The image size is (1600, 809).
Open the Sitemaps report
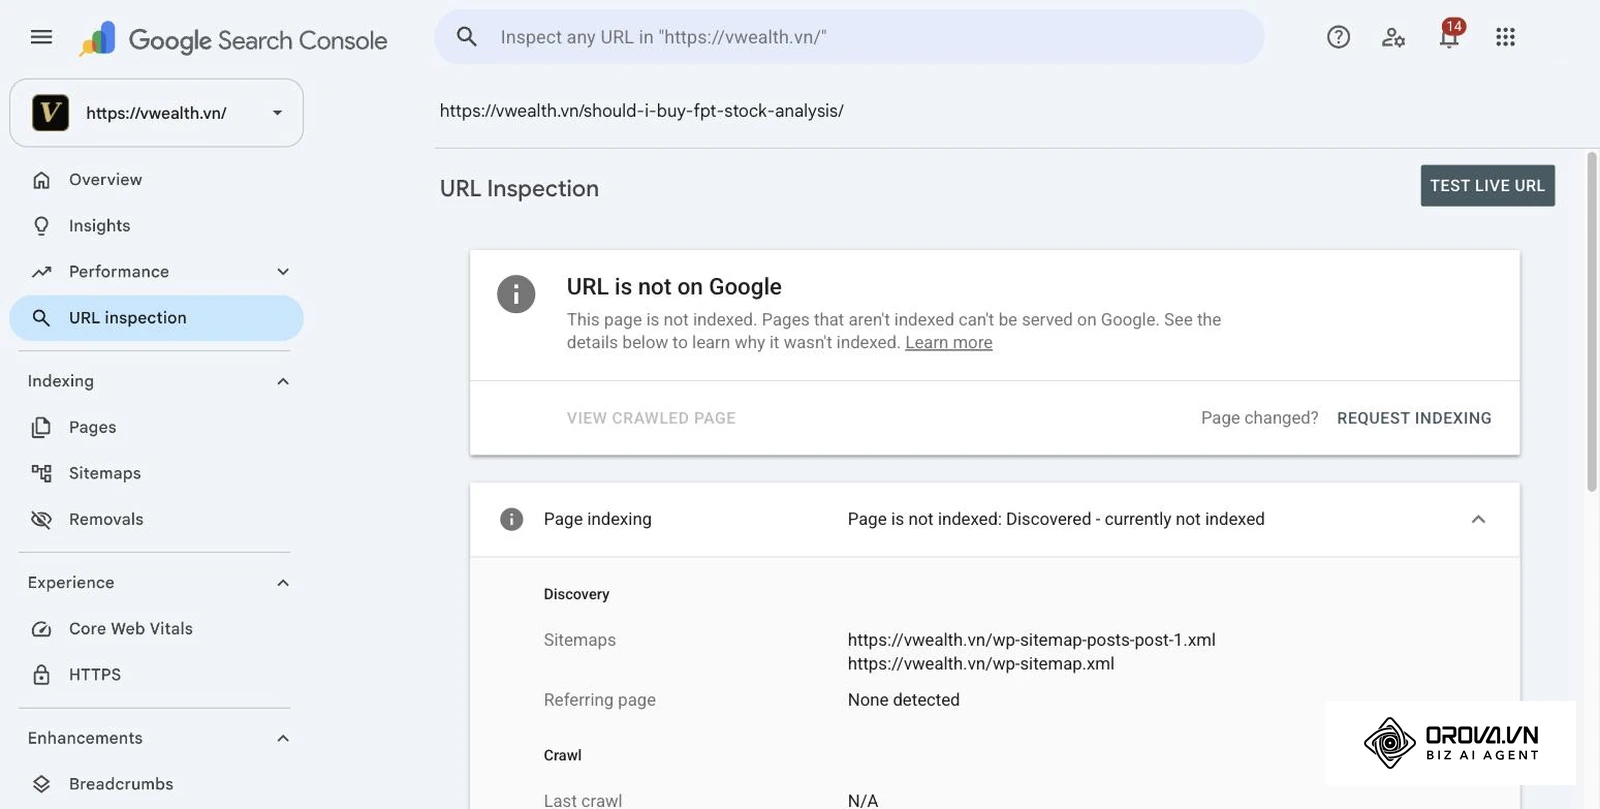pyautogui.click(x=156, y=473)
